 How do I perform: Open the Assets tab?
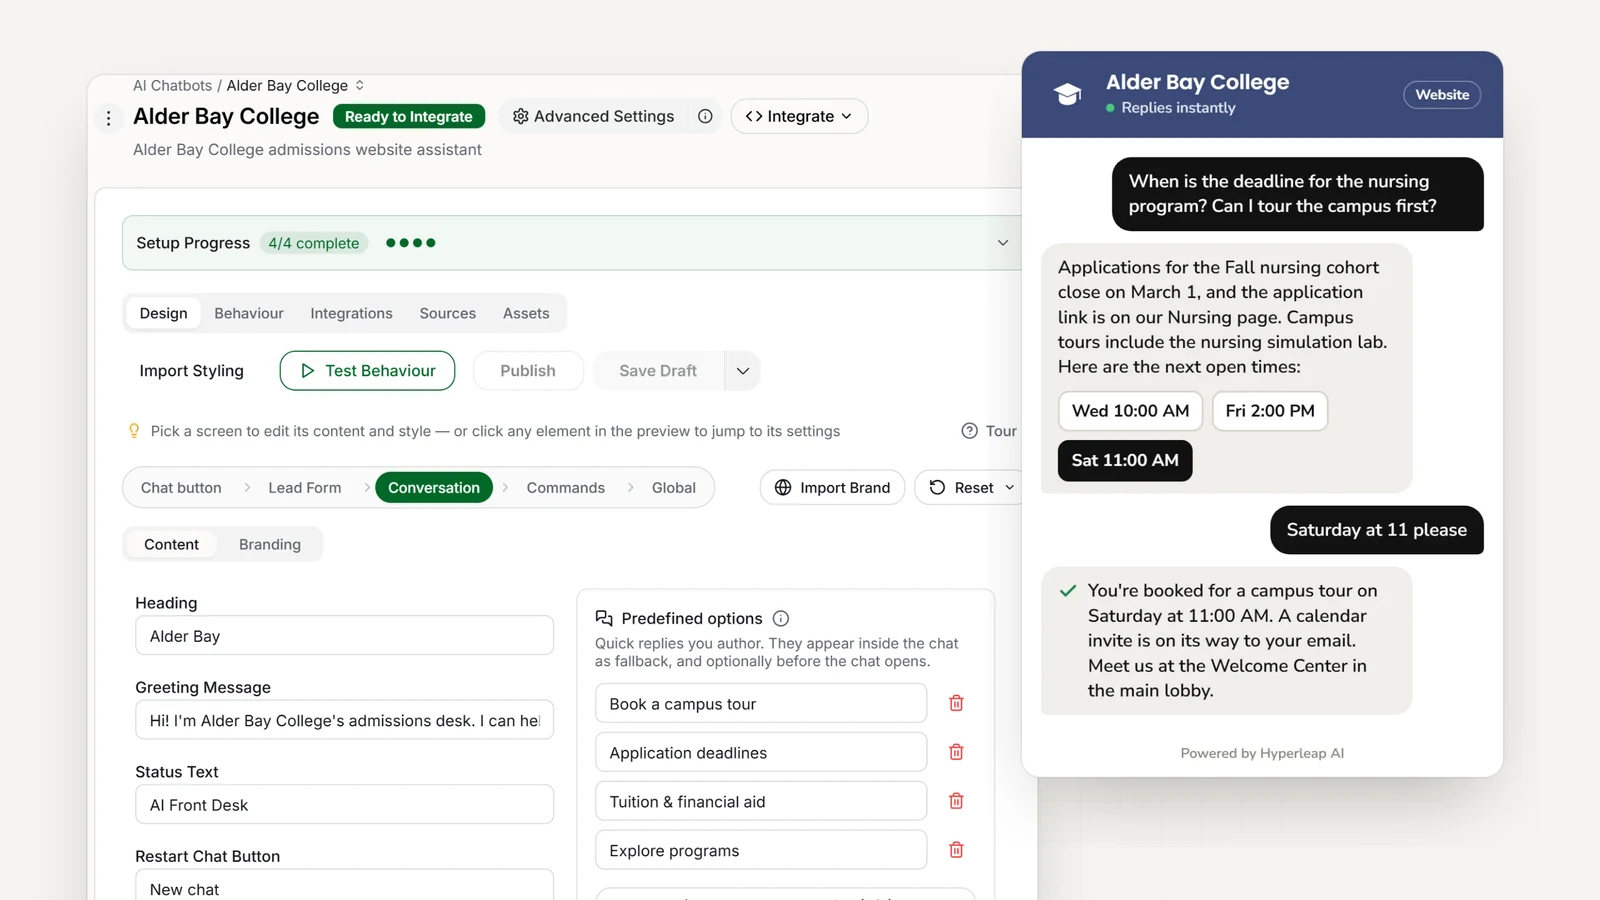(x=526, y=313)
